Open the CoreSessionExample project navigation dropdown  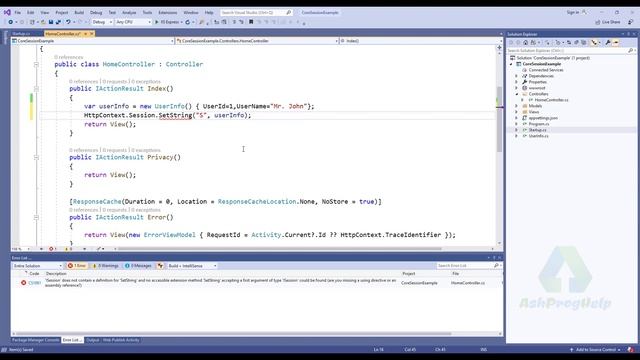point(93,41)
